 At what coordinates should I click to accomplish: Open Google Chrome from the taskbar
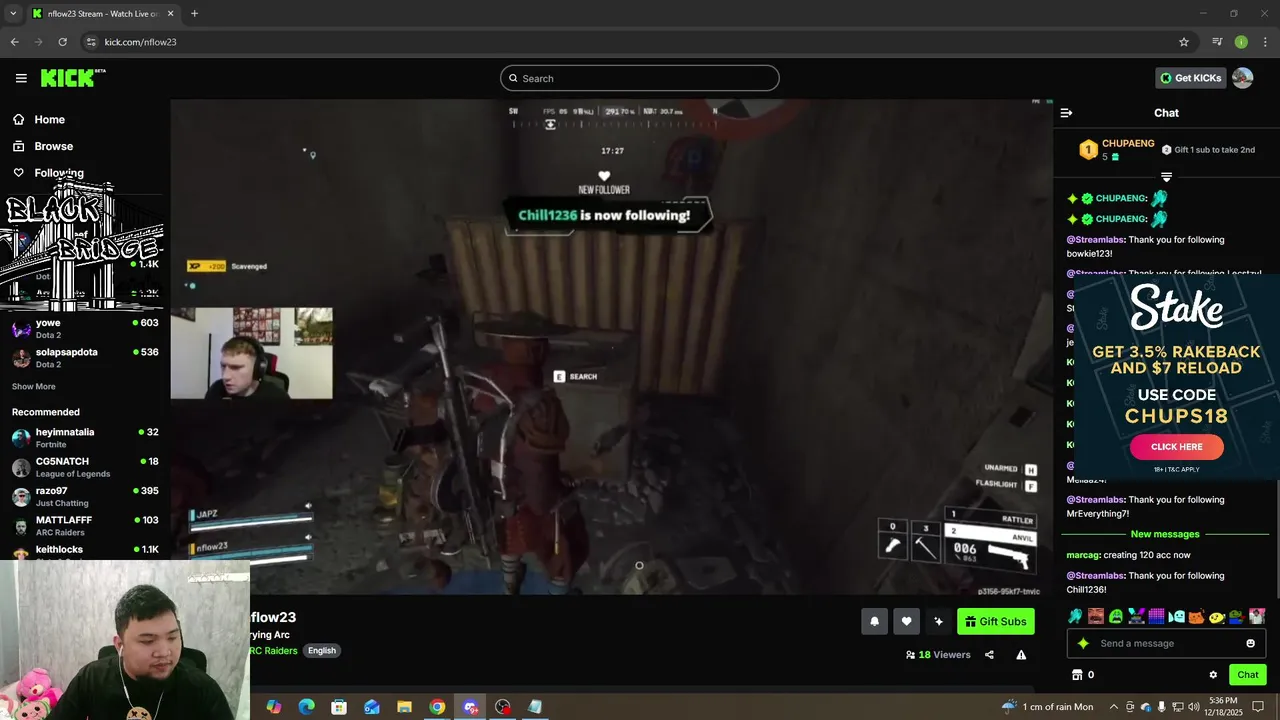437,707
